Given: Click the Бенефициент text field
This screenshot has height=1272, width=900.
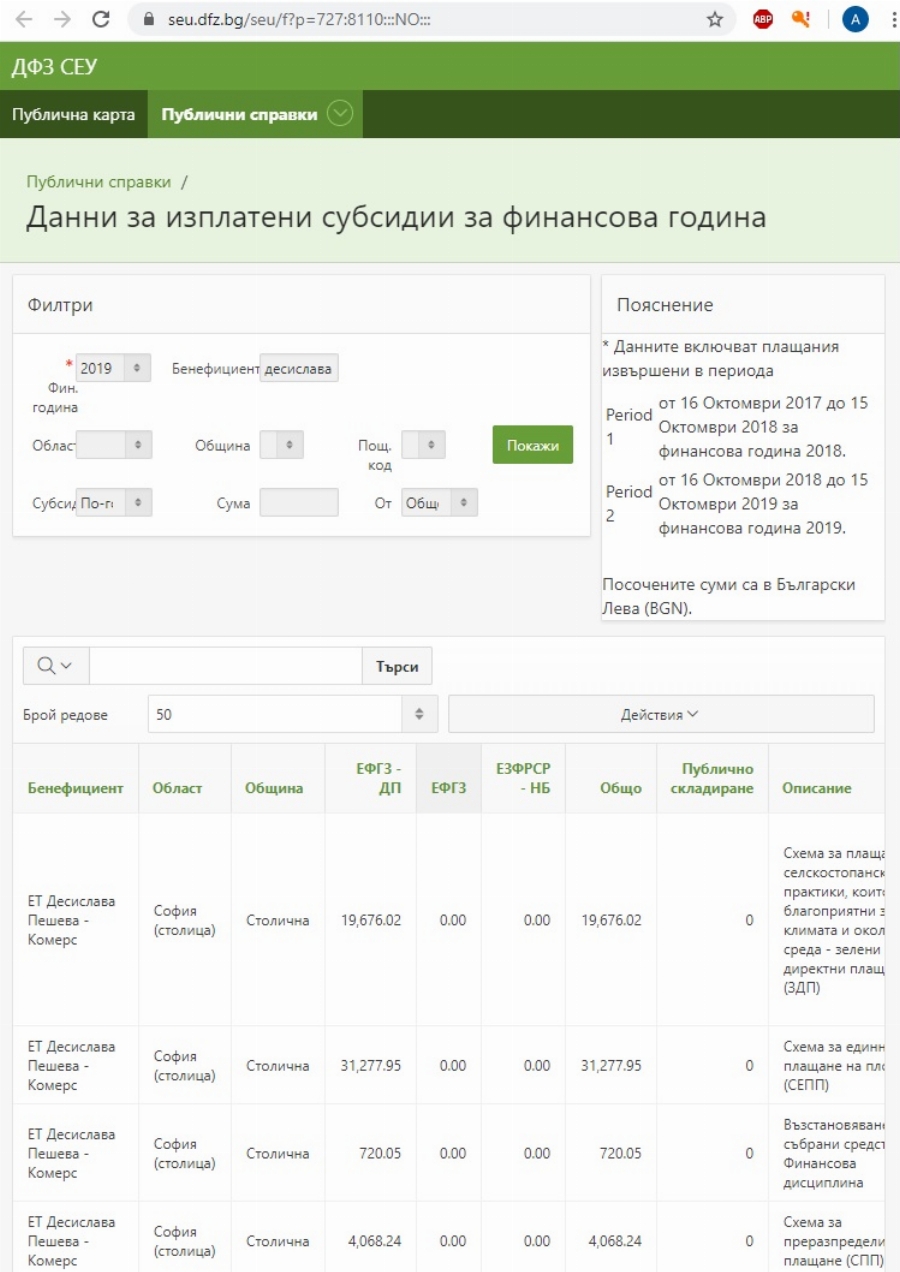Looking at the screenshot, I should pyautogui.click(x=299, y=368).
